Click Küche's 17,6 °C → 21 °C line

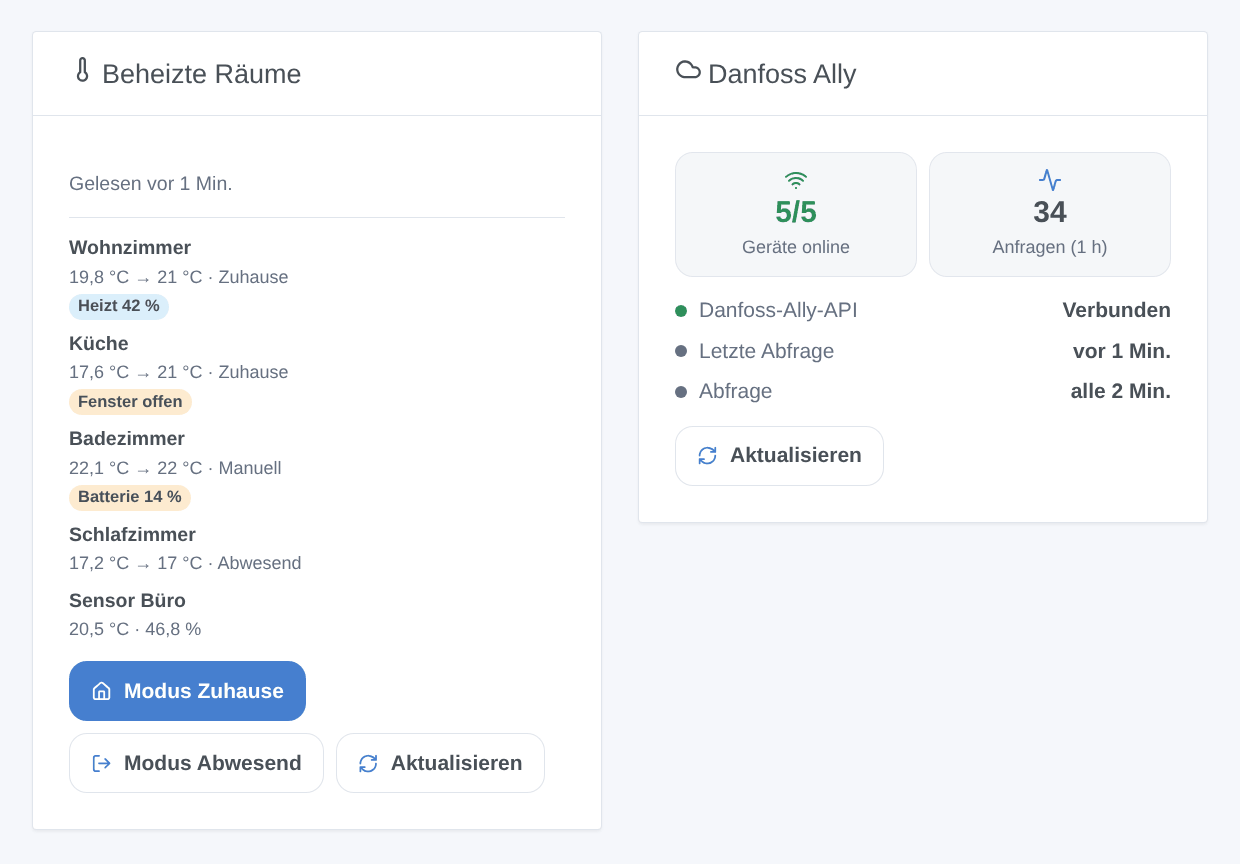[x=179, y=372]
